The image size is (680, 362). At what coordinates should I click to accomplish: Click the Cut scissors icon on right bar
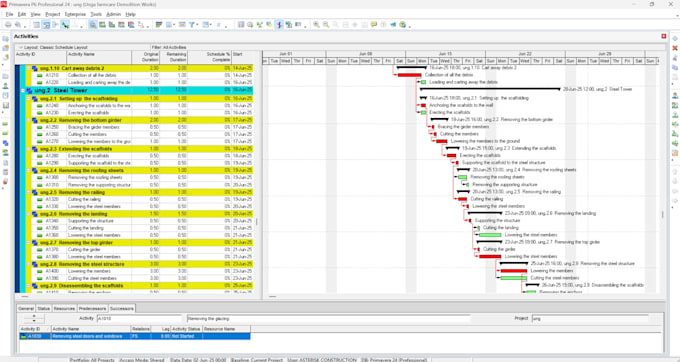coord(675,58)
